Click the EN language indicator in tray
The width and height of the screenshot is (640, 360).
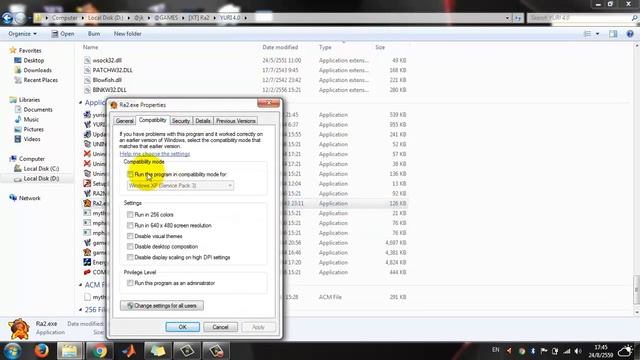[496, 350]
